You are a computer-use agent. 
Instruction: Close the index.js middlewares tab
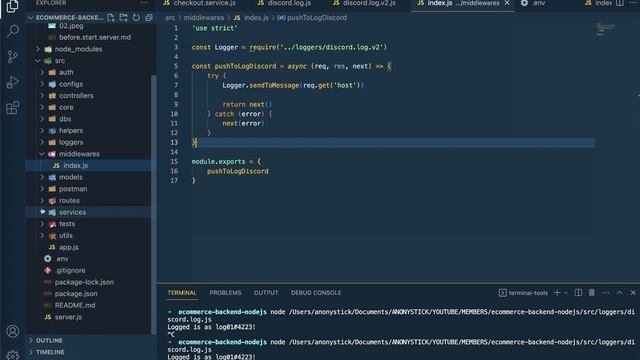point(507,3)
